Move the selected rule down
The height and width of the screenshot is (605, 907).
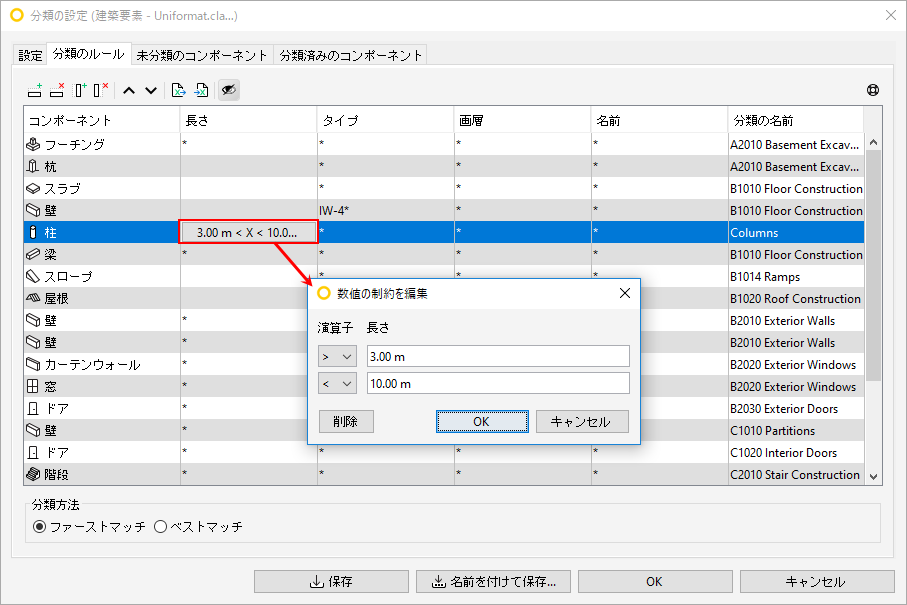[x=151, y=90]
